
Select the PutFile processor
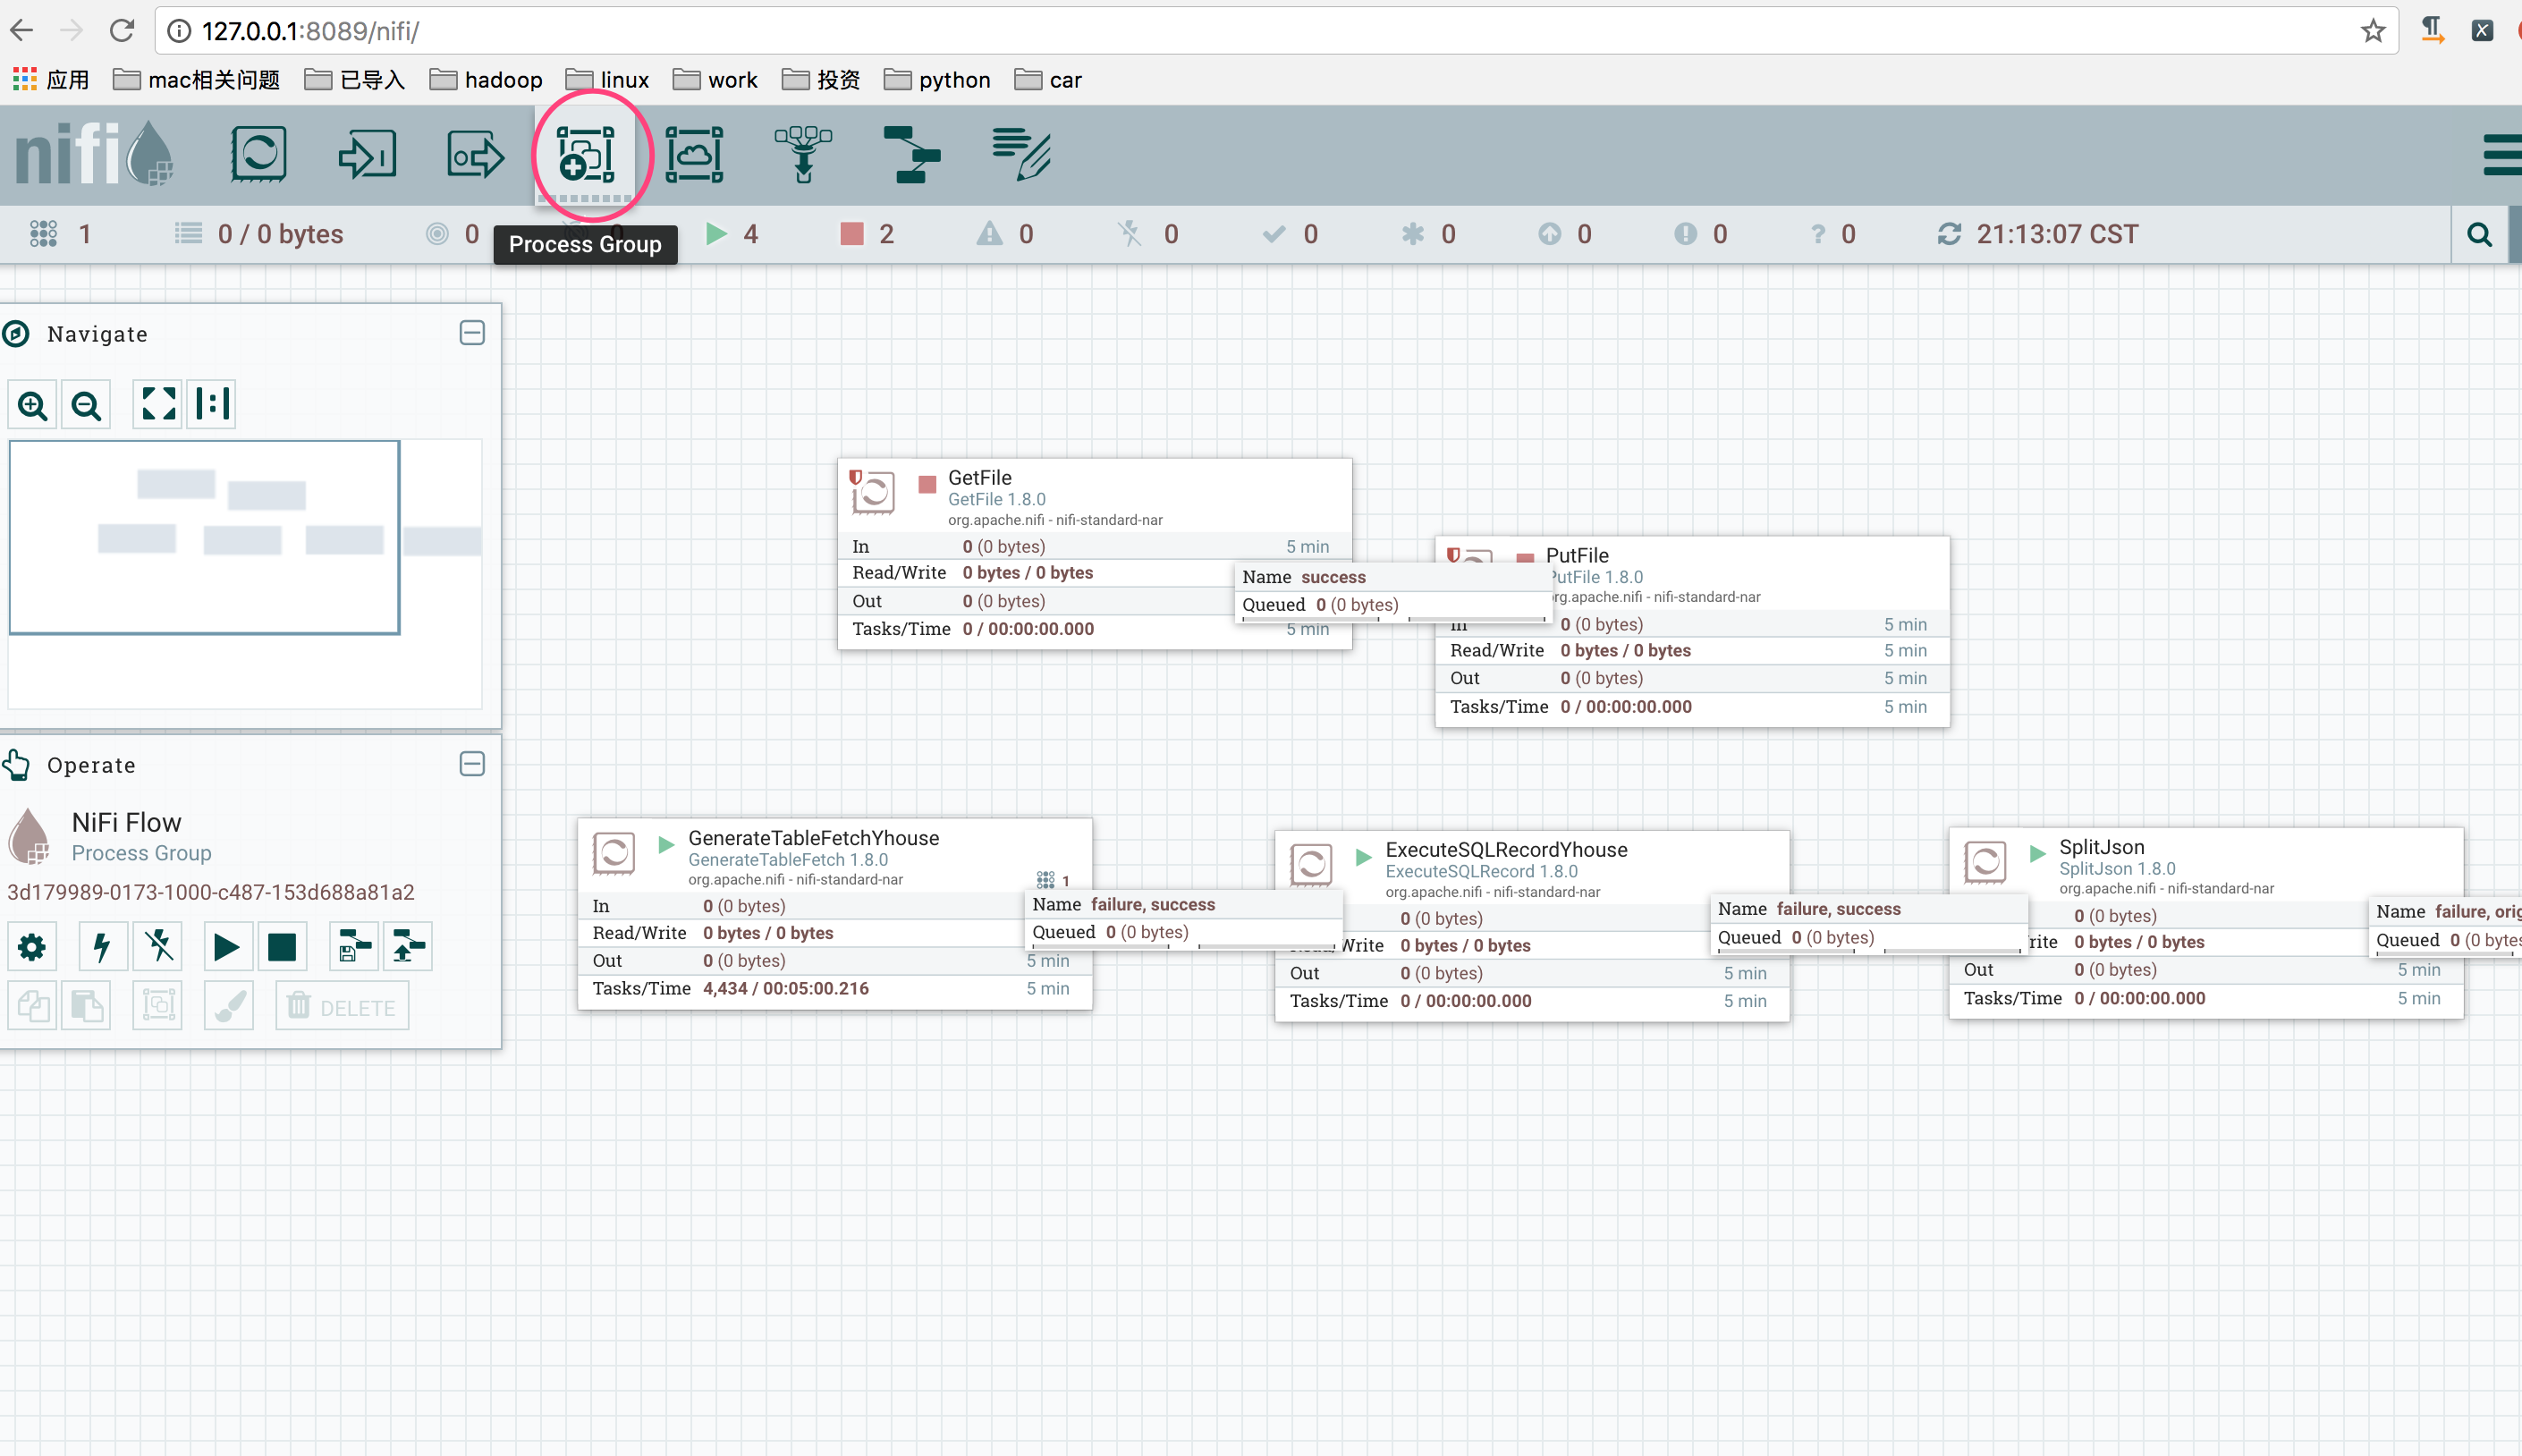(x=1692, y=632)
